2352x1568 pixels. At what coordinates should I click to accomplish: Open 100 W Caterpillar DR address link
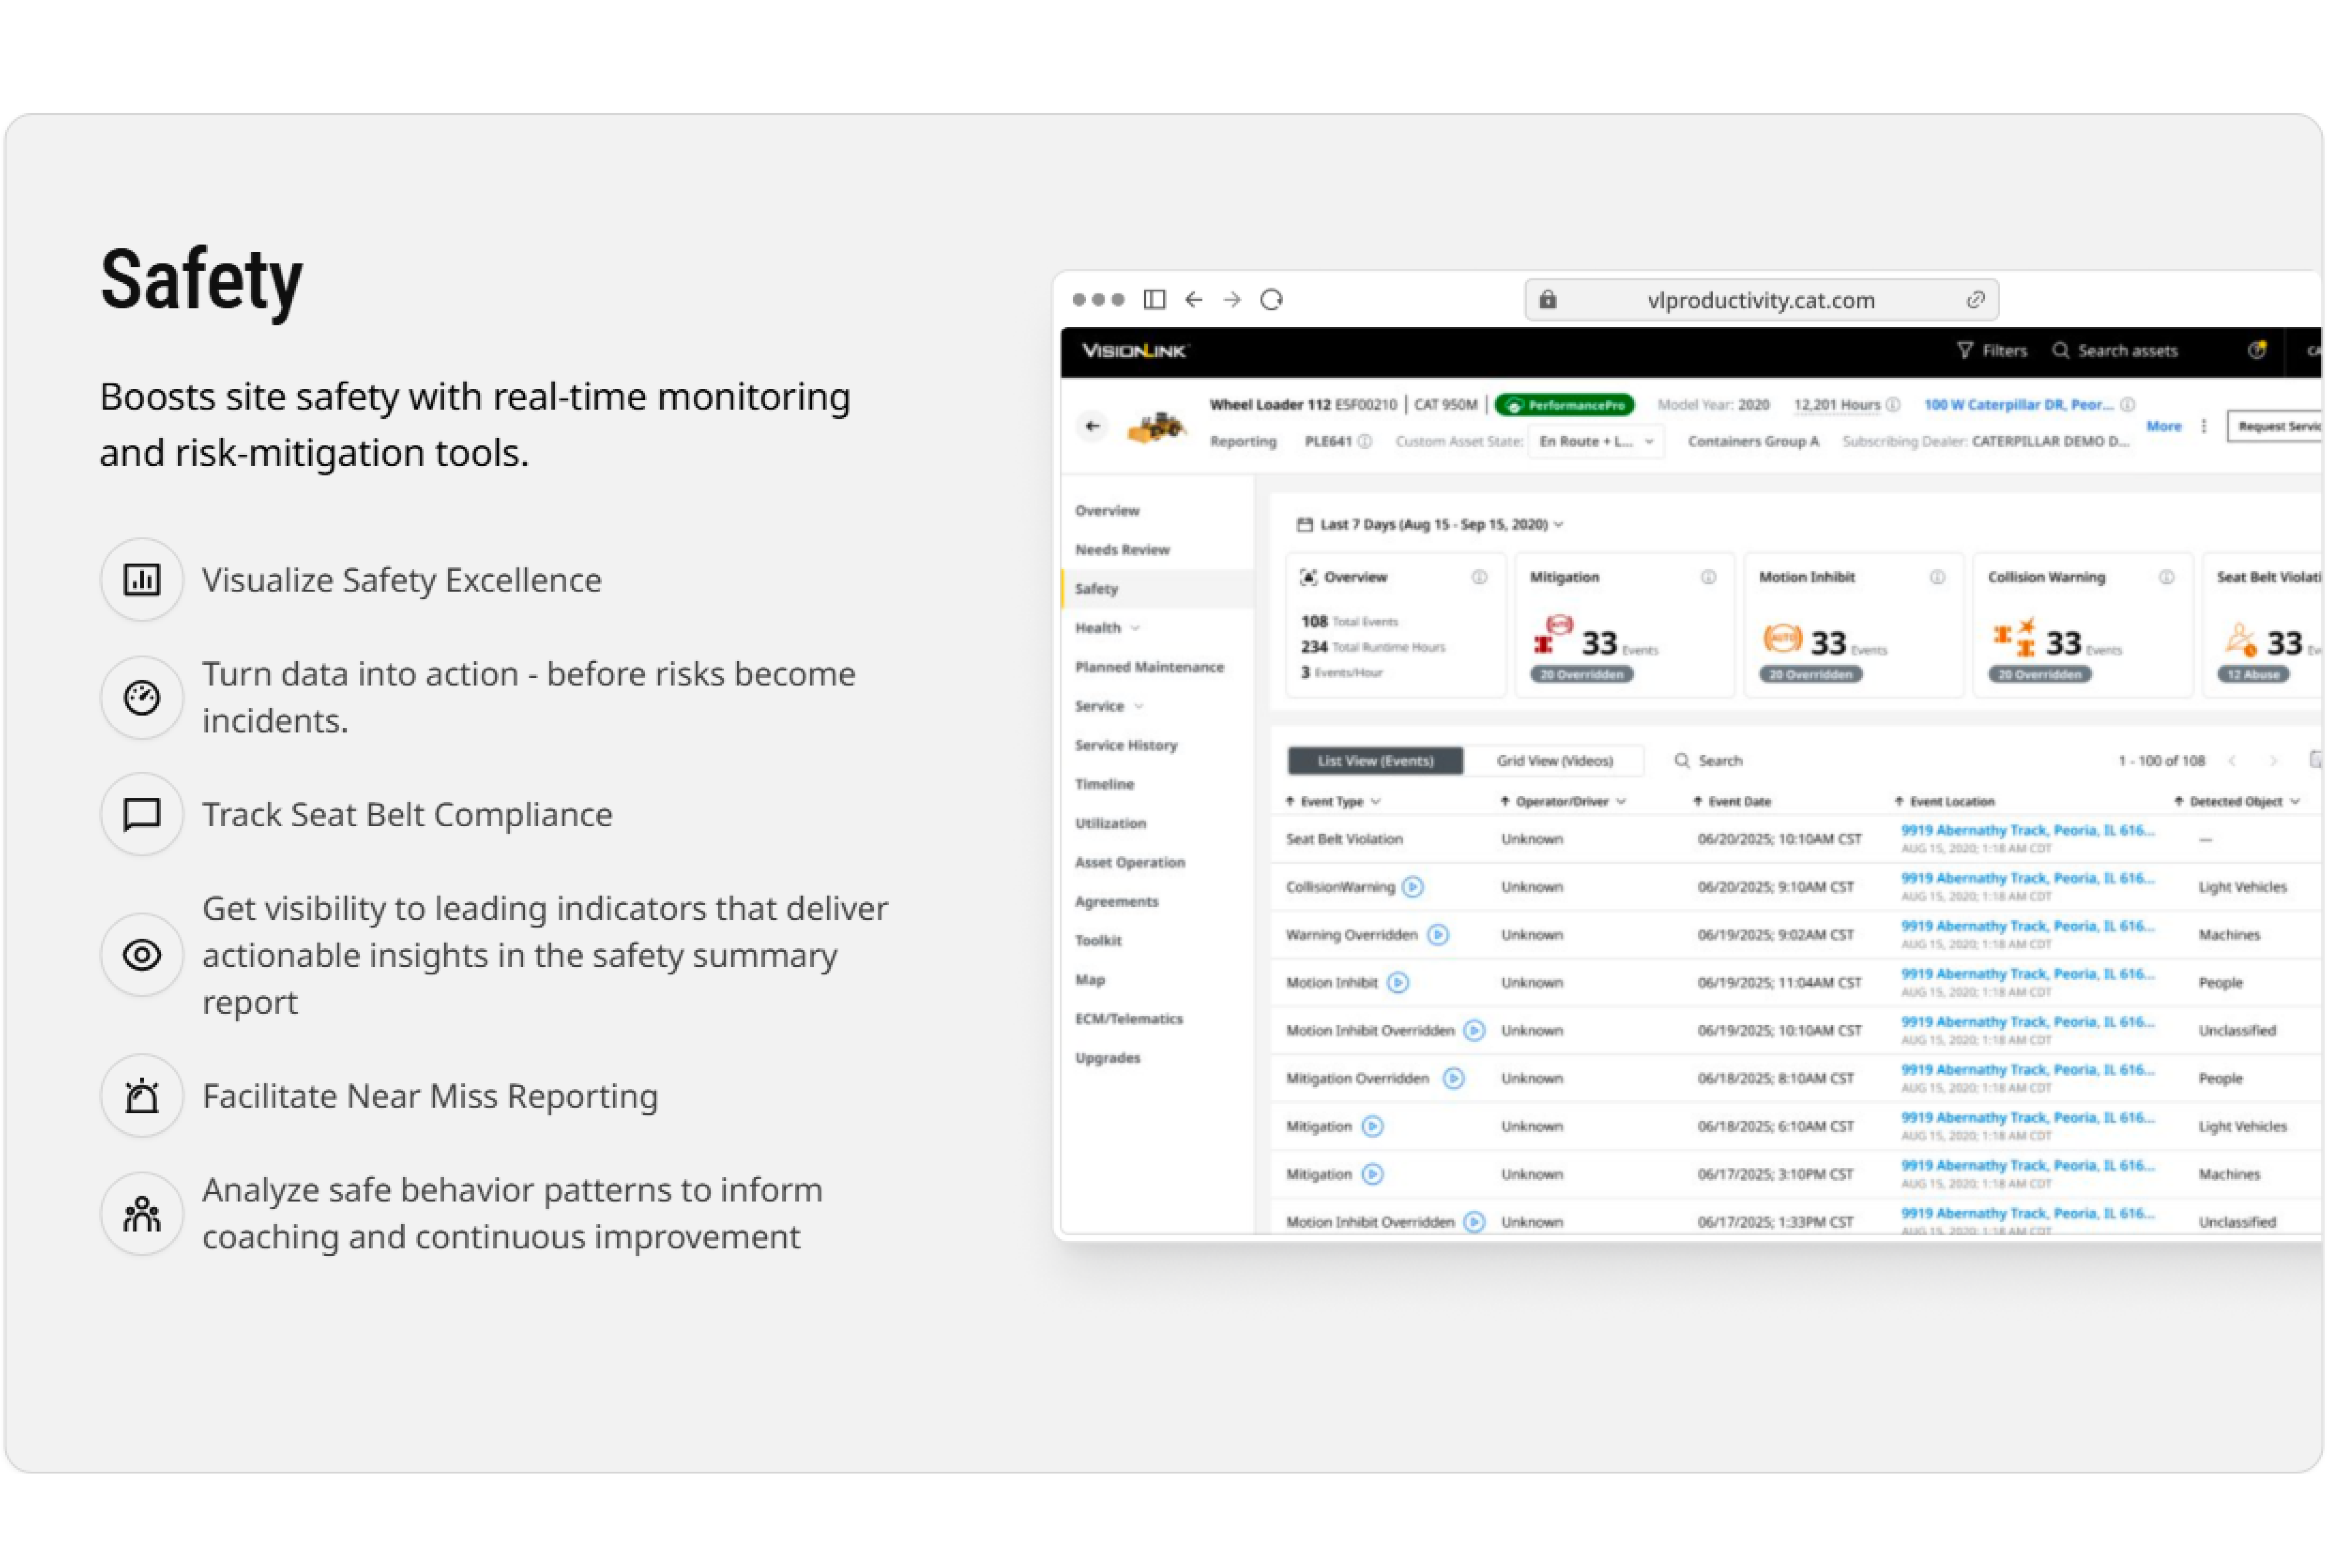[x=2019, y=405]
